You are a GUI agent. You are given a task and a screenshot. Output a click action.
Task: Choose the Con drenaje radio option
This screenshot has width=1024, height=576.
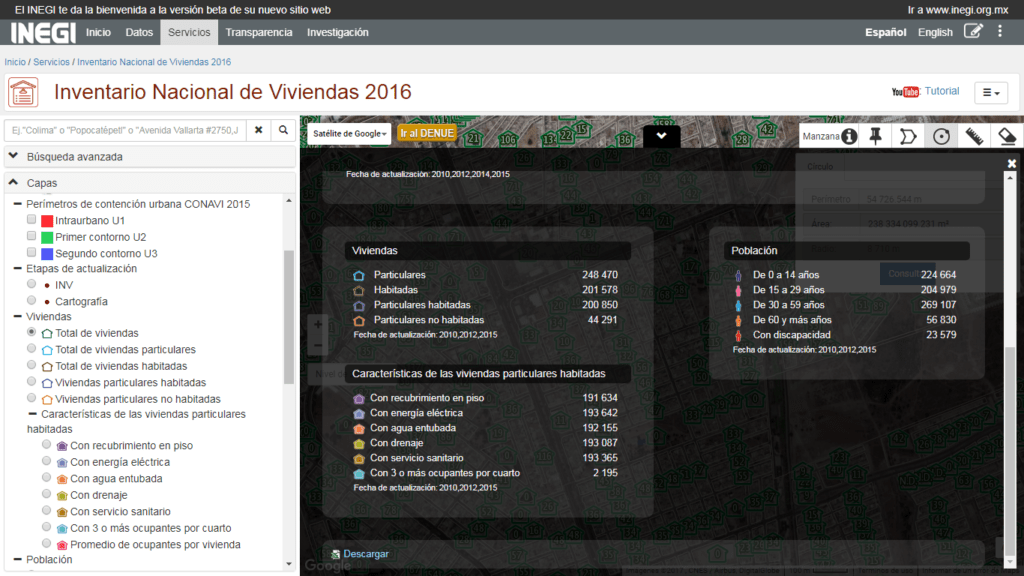tap(47, 495)
